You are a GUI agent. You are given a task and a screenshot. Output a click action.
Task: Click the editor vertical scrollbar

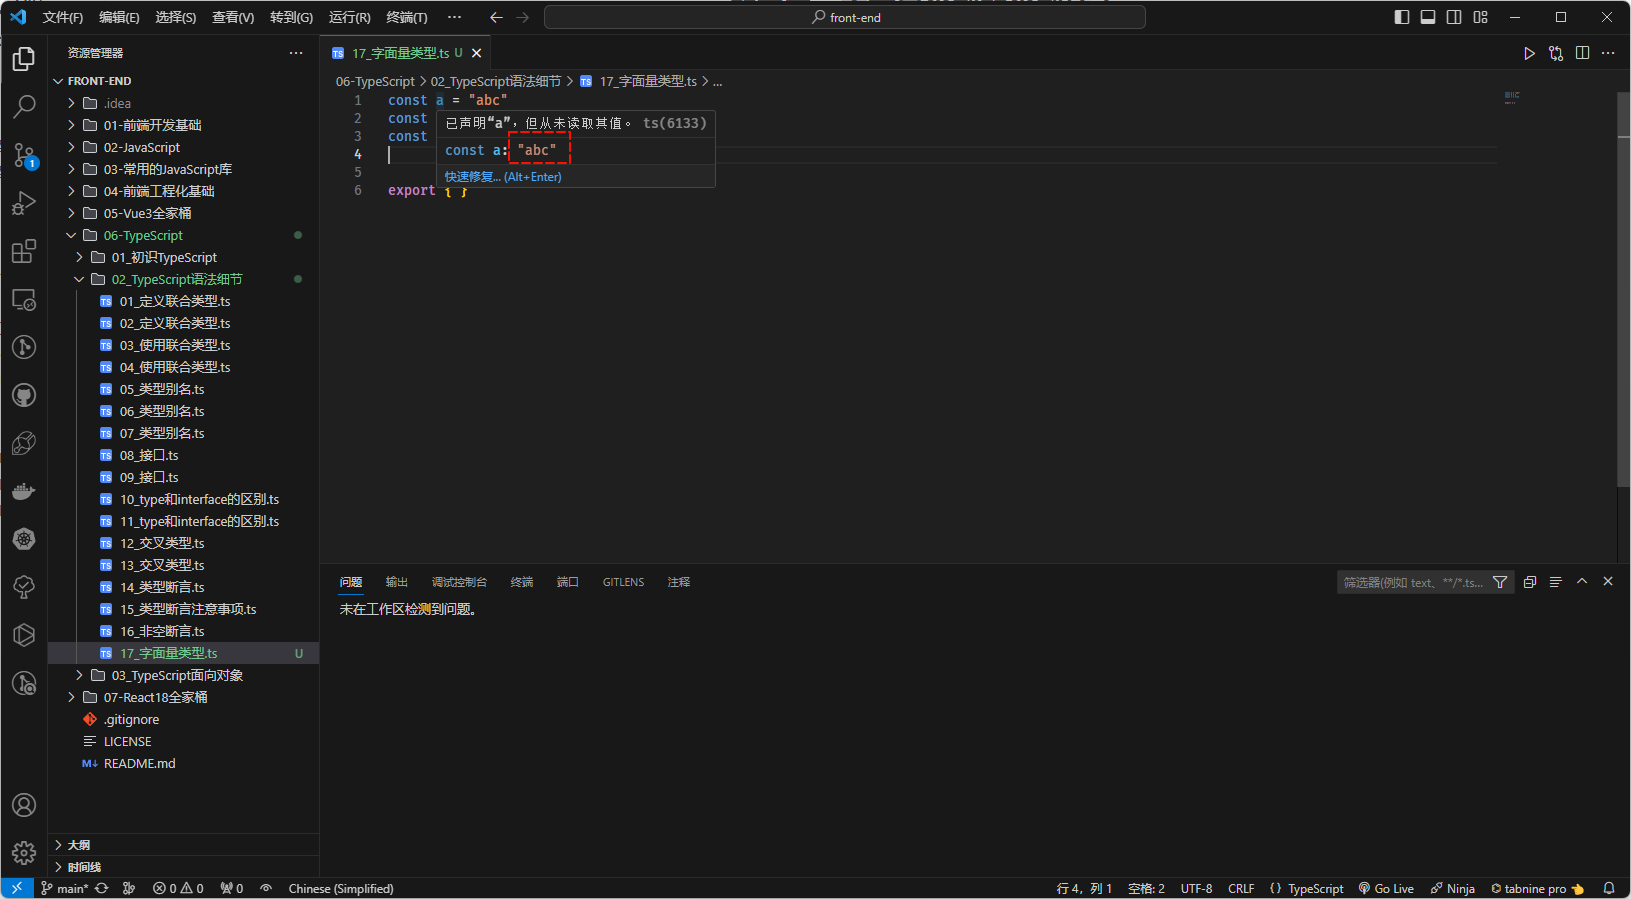click(x=1623, y=290)
